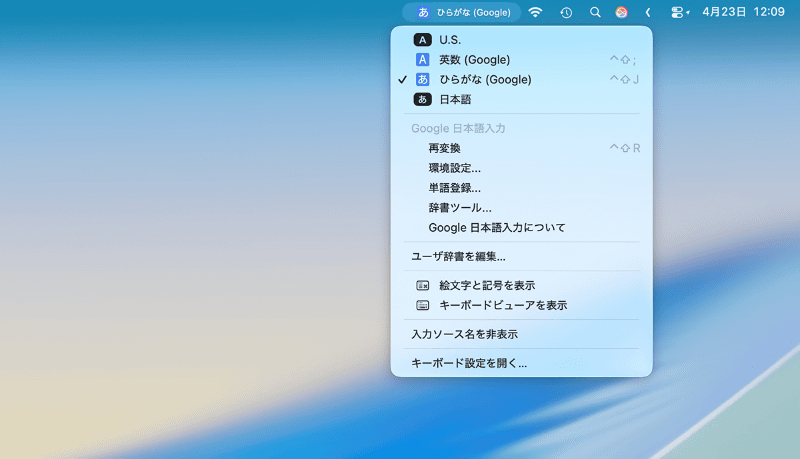Open 環境設定... preferences

tap(521, 168)
